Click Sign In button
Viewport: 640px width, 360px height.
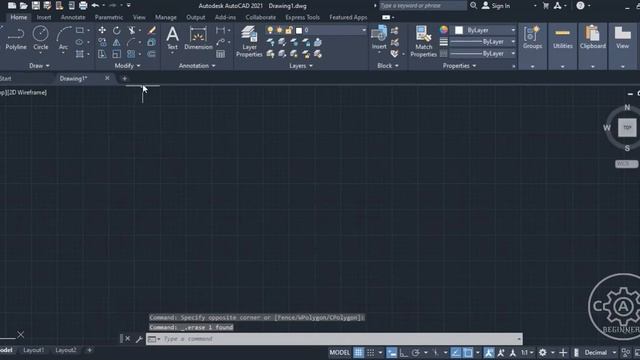[x=496, y=6]
